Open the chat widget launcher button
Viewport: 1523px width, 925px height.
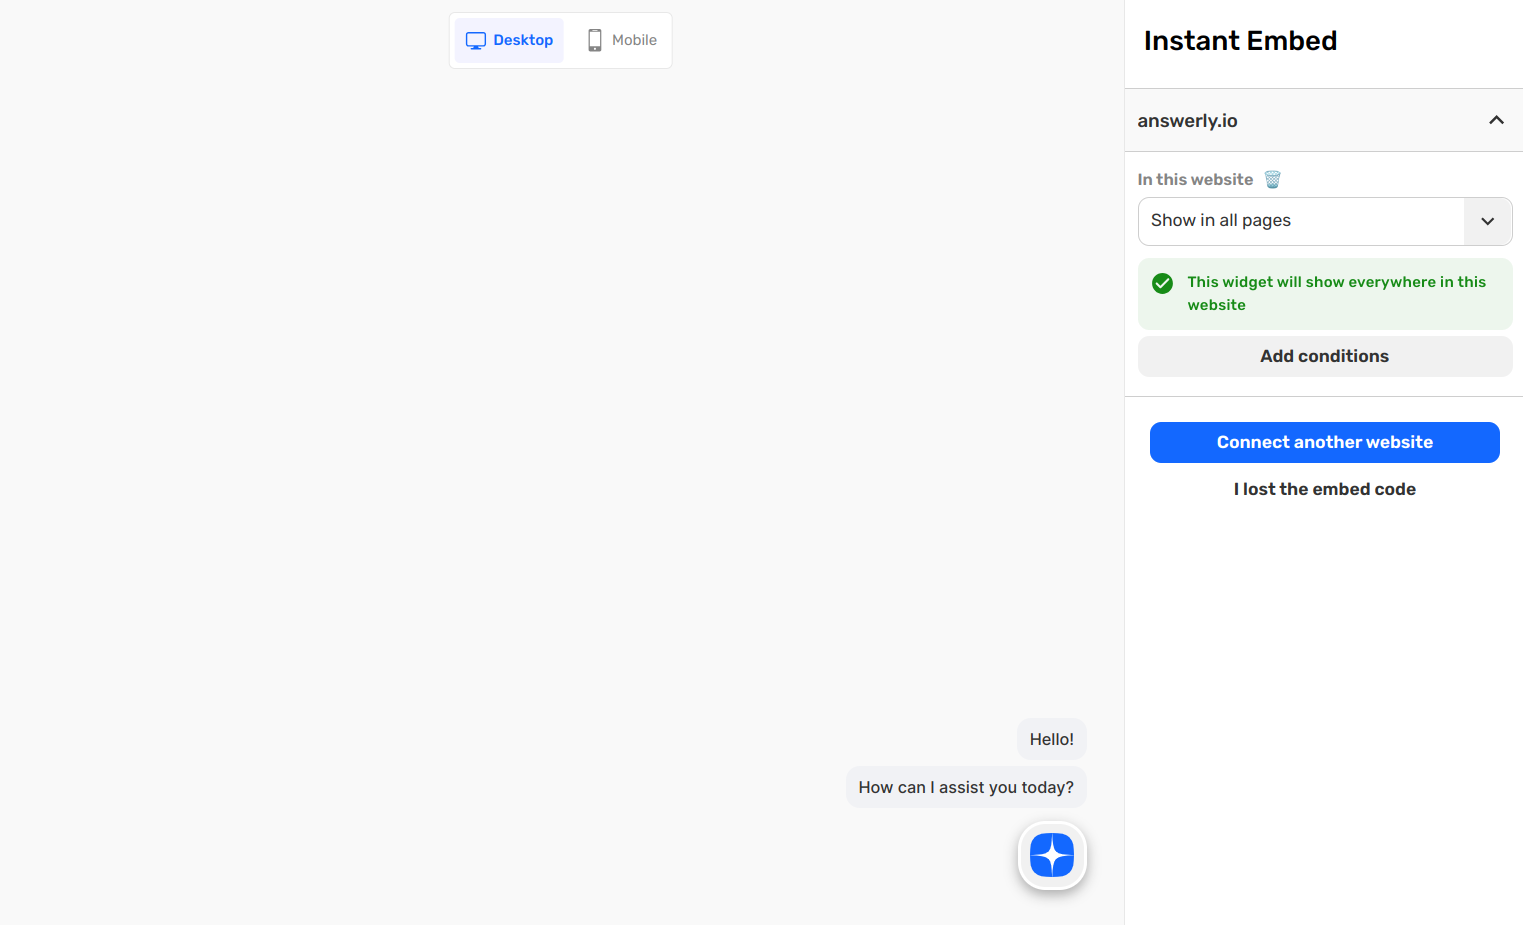tap(1052, 855)
